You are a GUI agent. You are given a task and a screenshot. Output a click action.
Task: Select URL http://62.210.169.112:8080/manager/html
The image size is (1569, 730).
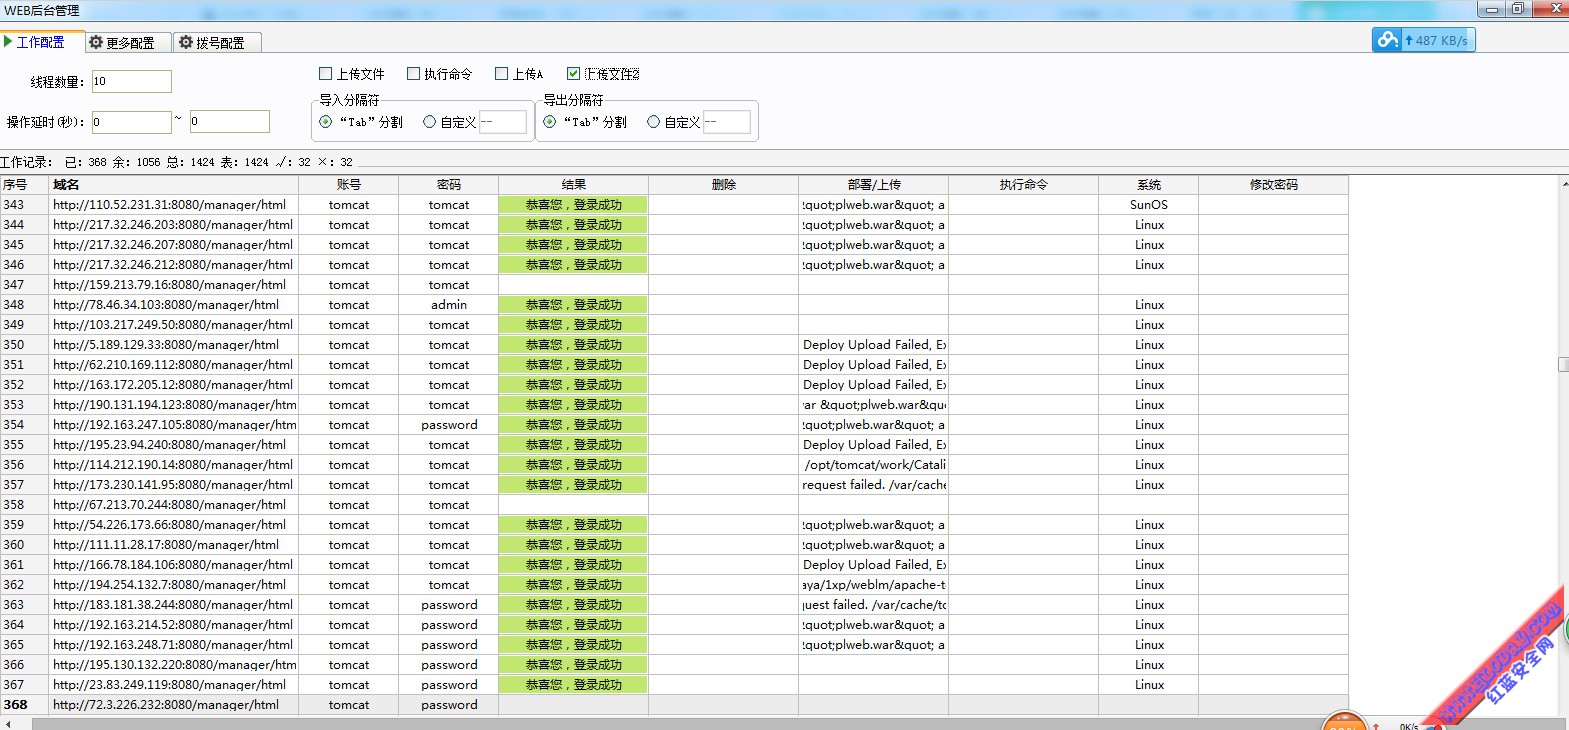coord(173,365)
